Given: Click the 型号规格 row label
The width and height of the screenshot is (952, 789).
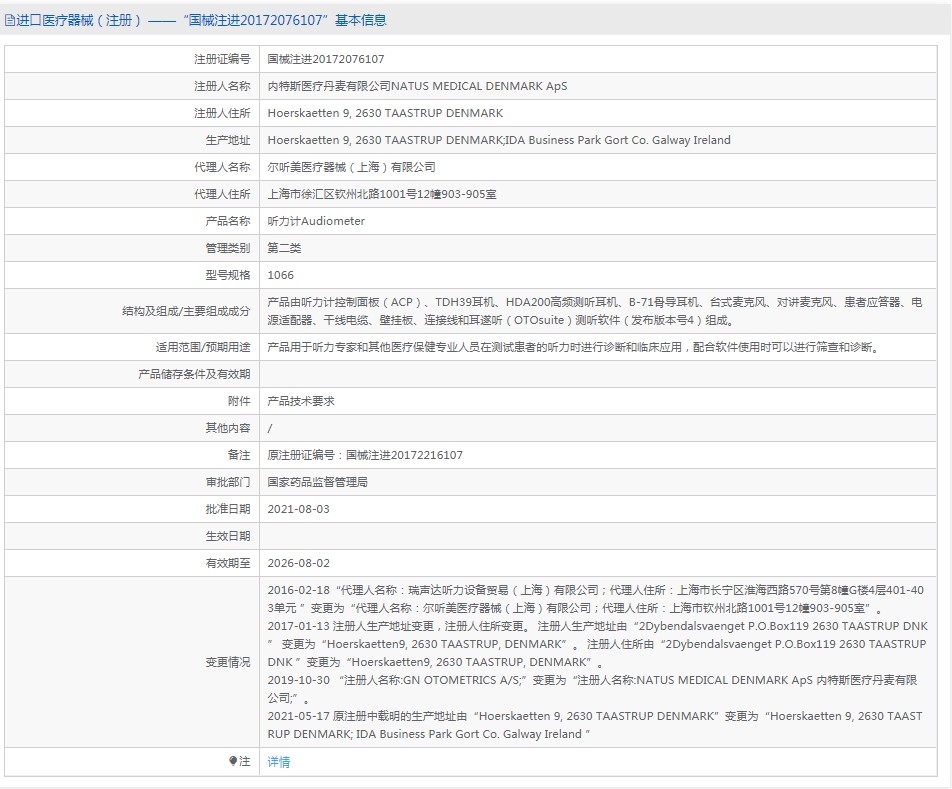Looking at the screenshot, I should point(228,276).
